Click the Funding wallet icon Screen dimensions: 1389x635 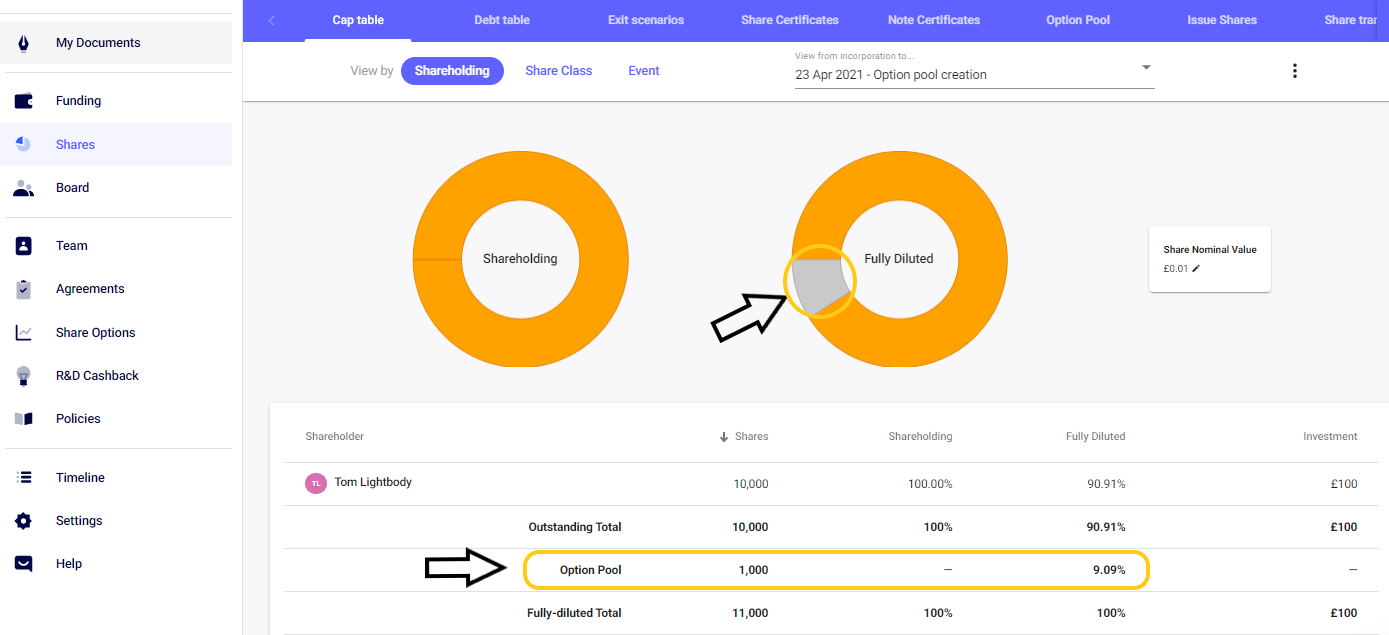(x=23, y=101)
